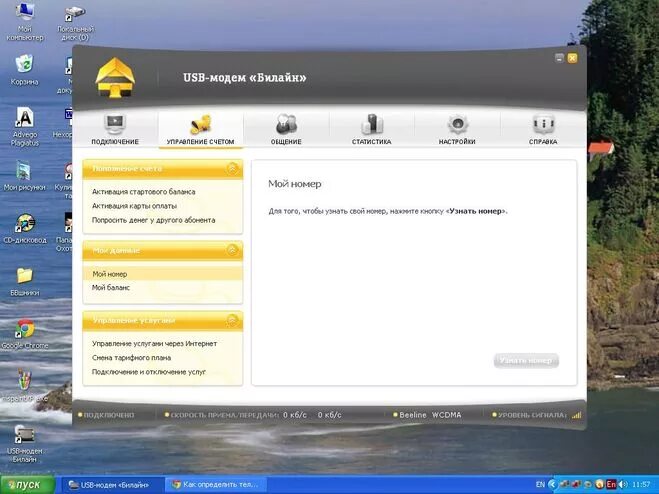Choose Попросить денег у другого абонента
This screenshot has height=494, width=659.
pyautogui.click(x=153, y=220)
